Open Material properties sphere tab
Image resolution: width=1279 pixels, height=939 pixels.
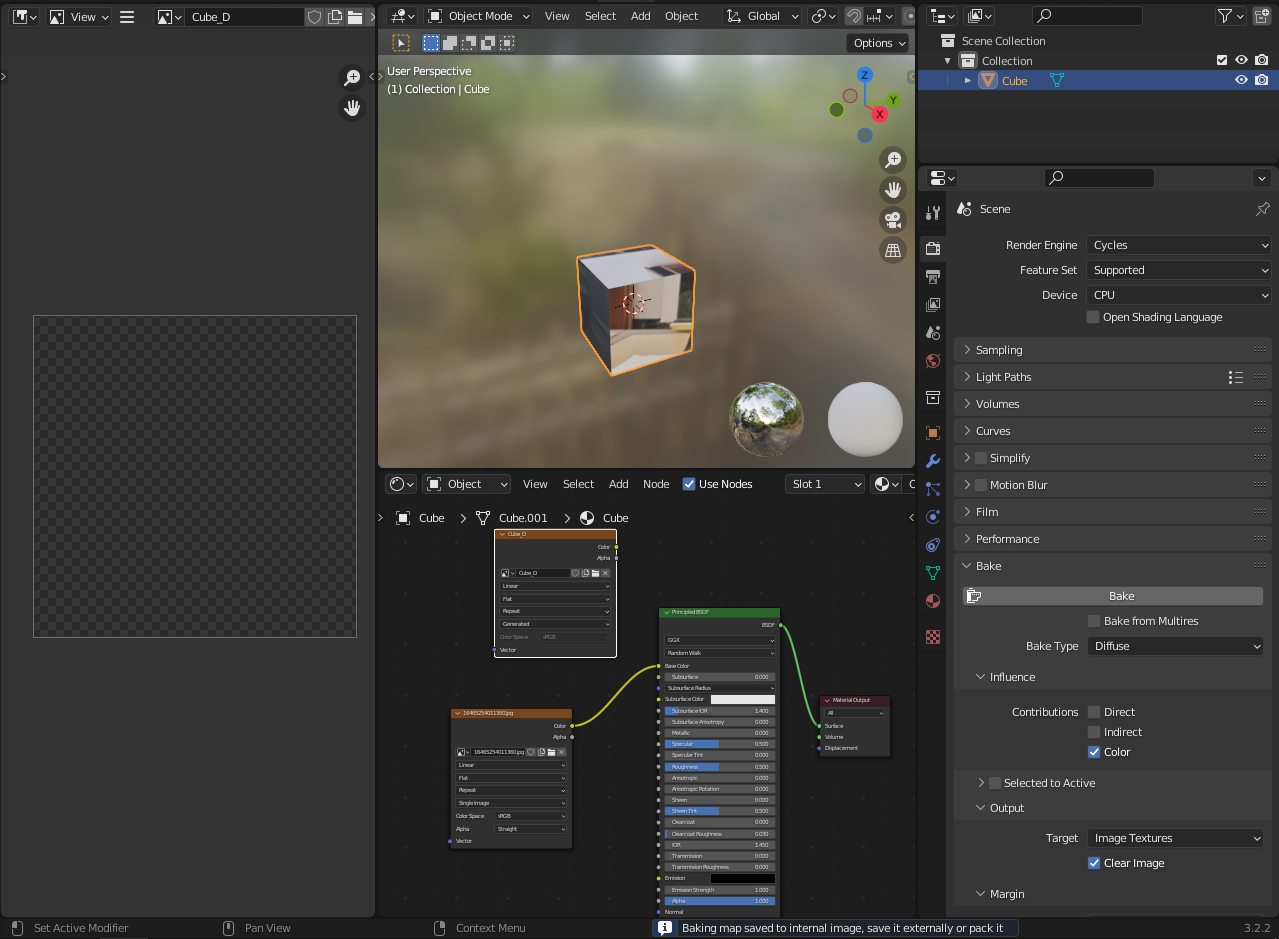933,601
